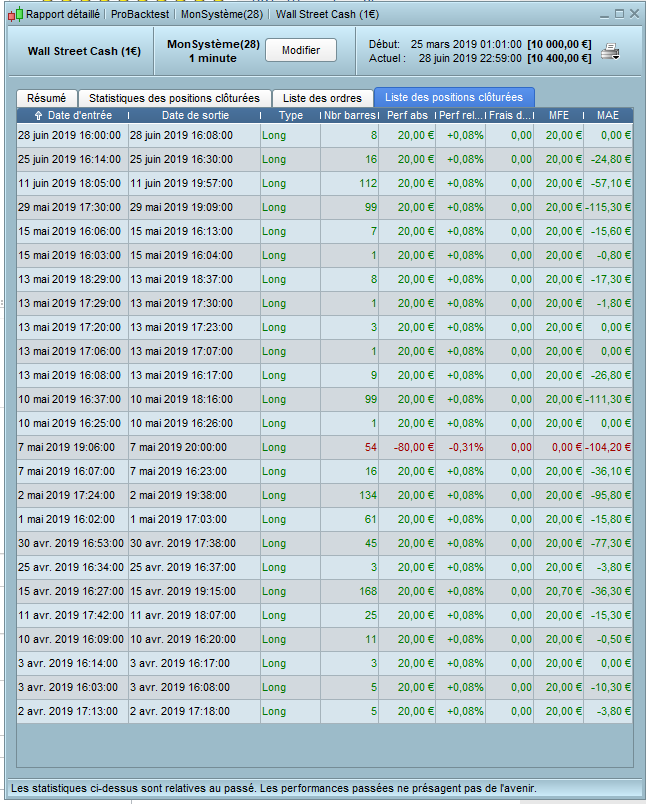This screenshot has height=804, width=646.
Task: Sort by MFE column header
Action: pyautogui.click(x=559, y=116)
